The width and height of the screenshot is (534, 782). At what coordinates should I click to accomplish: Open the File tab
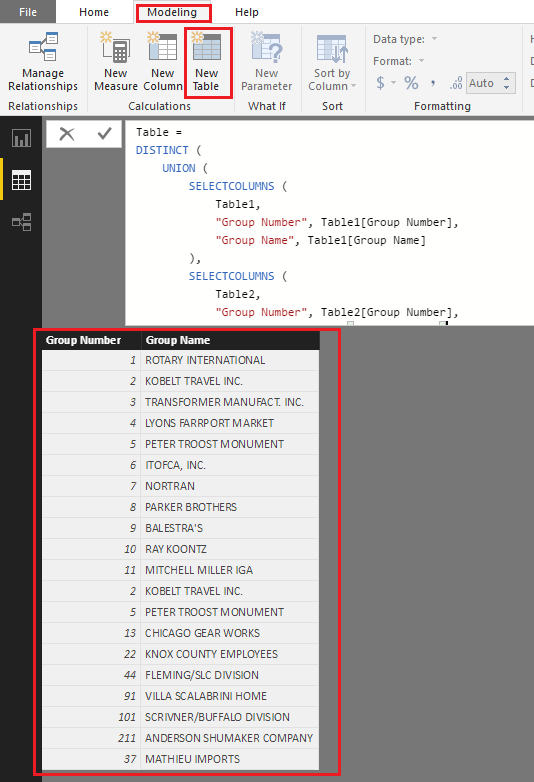tap(28, 12)
